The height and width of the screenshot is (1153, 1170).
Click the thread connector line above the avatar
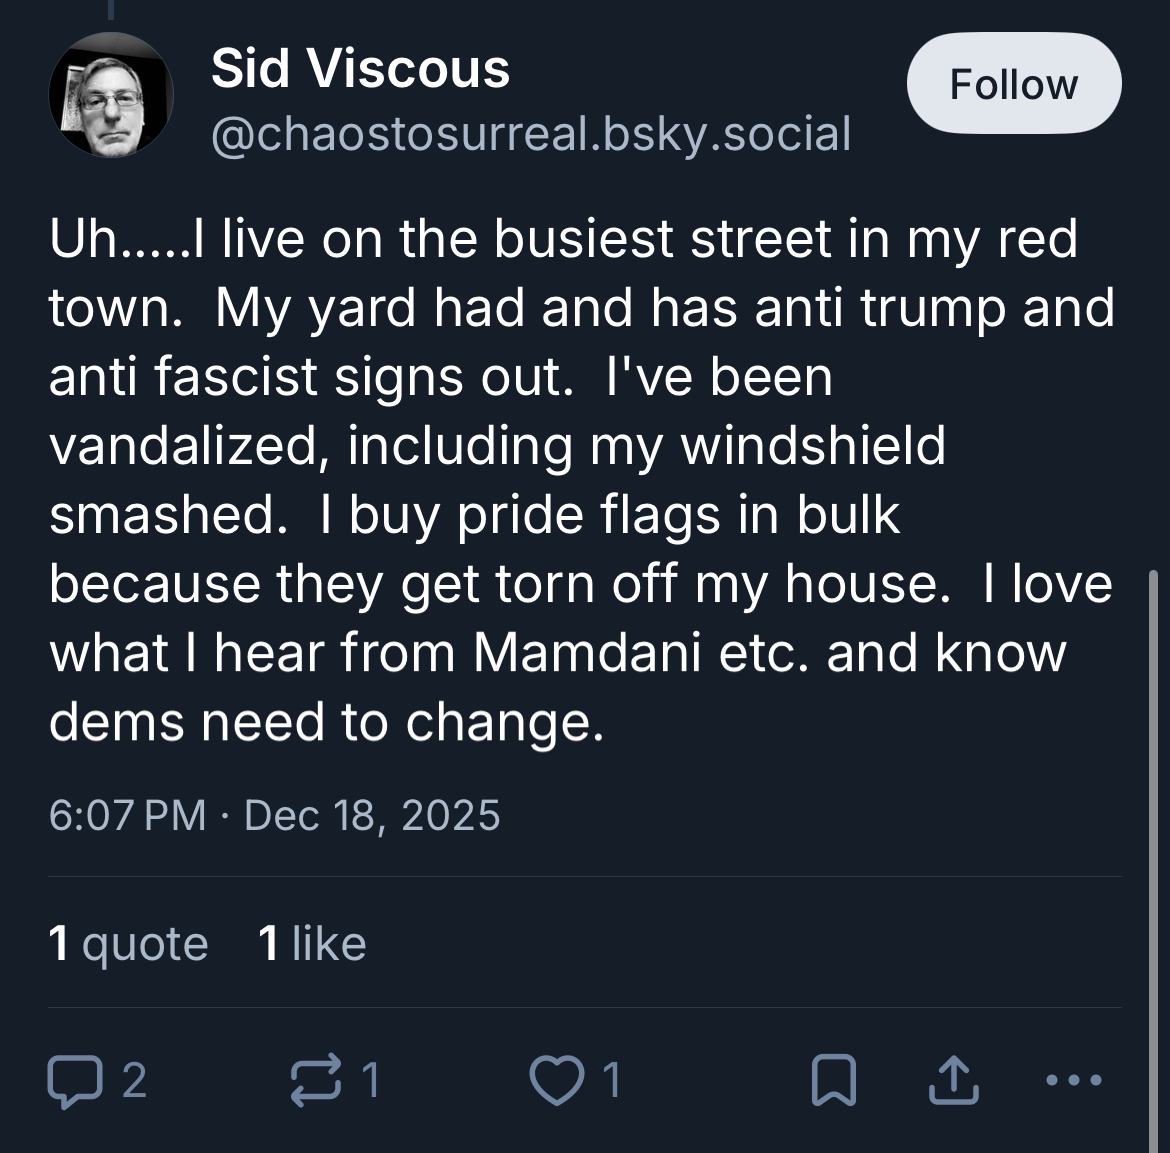(x=111, y=10)
